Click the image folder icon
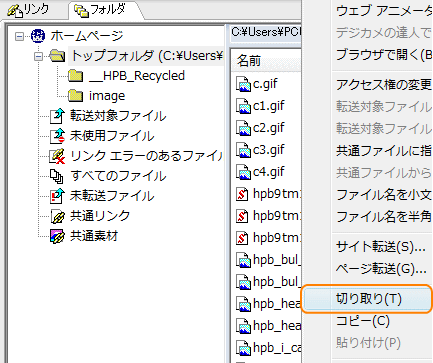This screenshot has width=433, height=363. coord(76,96)
